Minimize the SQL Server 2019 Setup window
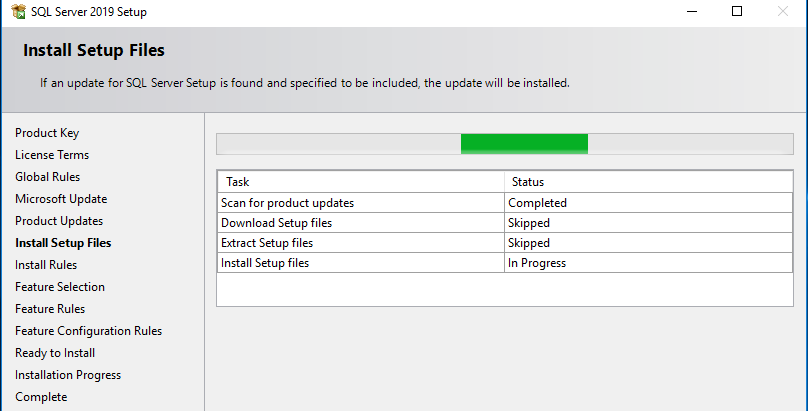This screenshot has width=808, height=411. click(690, 11)
